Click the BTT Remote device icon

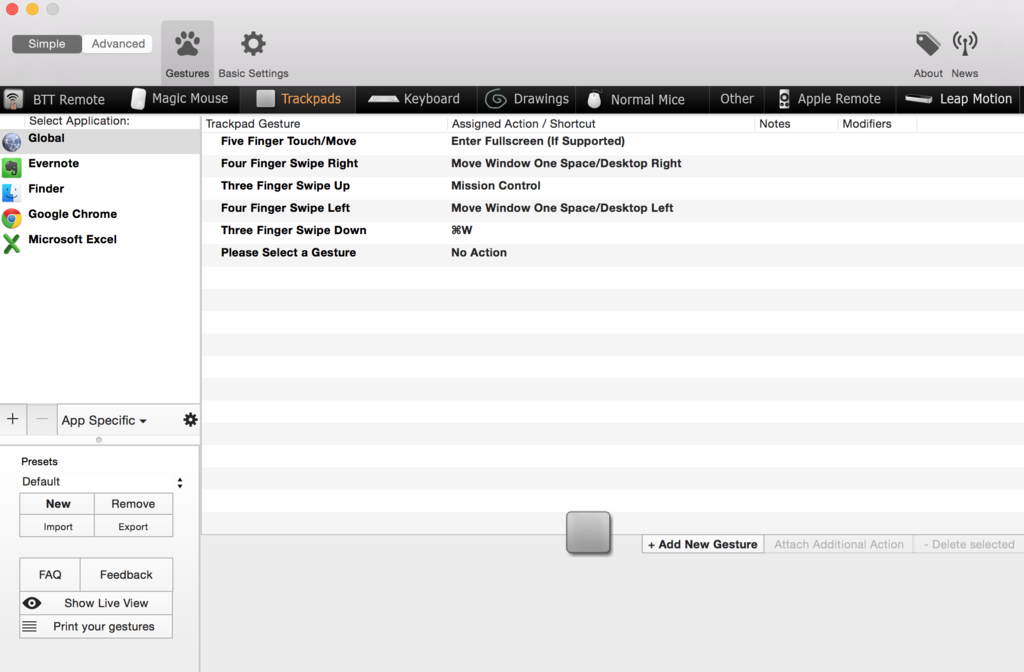[x=13, y=99]
